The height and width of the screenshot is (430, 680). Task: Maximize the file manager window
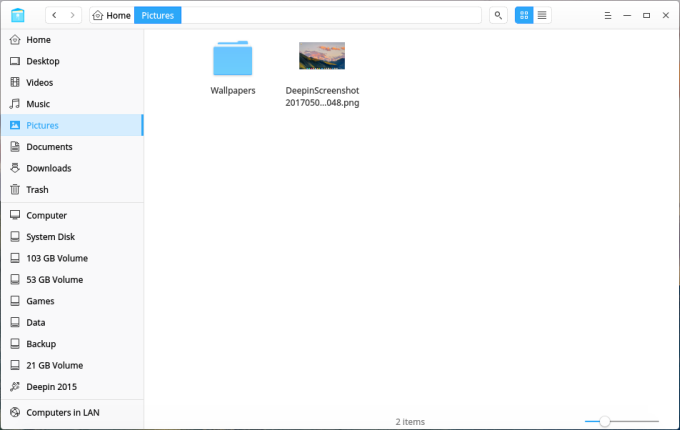tap(646, 16)
